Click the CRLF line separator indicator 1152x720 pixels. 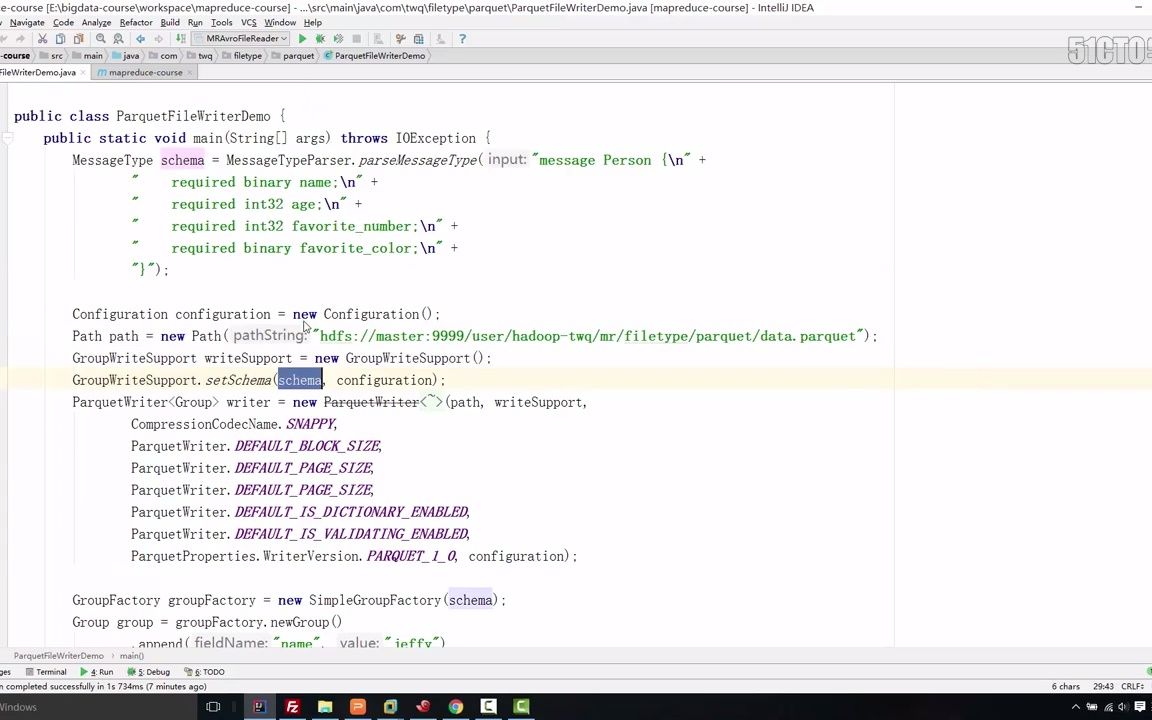[1131, 686]
